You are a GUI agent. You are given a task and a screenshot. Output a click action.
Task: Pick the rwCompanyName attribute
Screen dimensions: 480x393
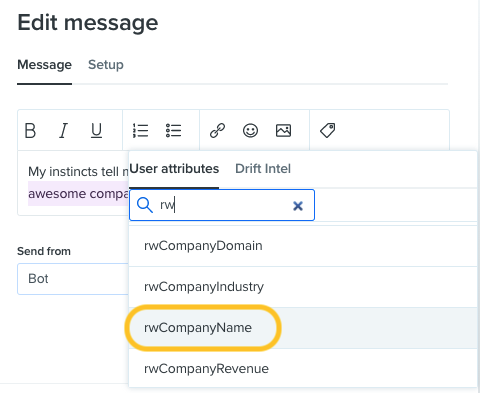click(x=303, y=328)
